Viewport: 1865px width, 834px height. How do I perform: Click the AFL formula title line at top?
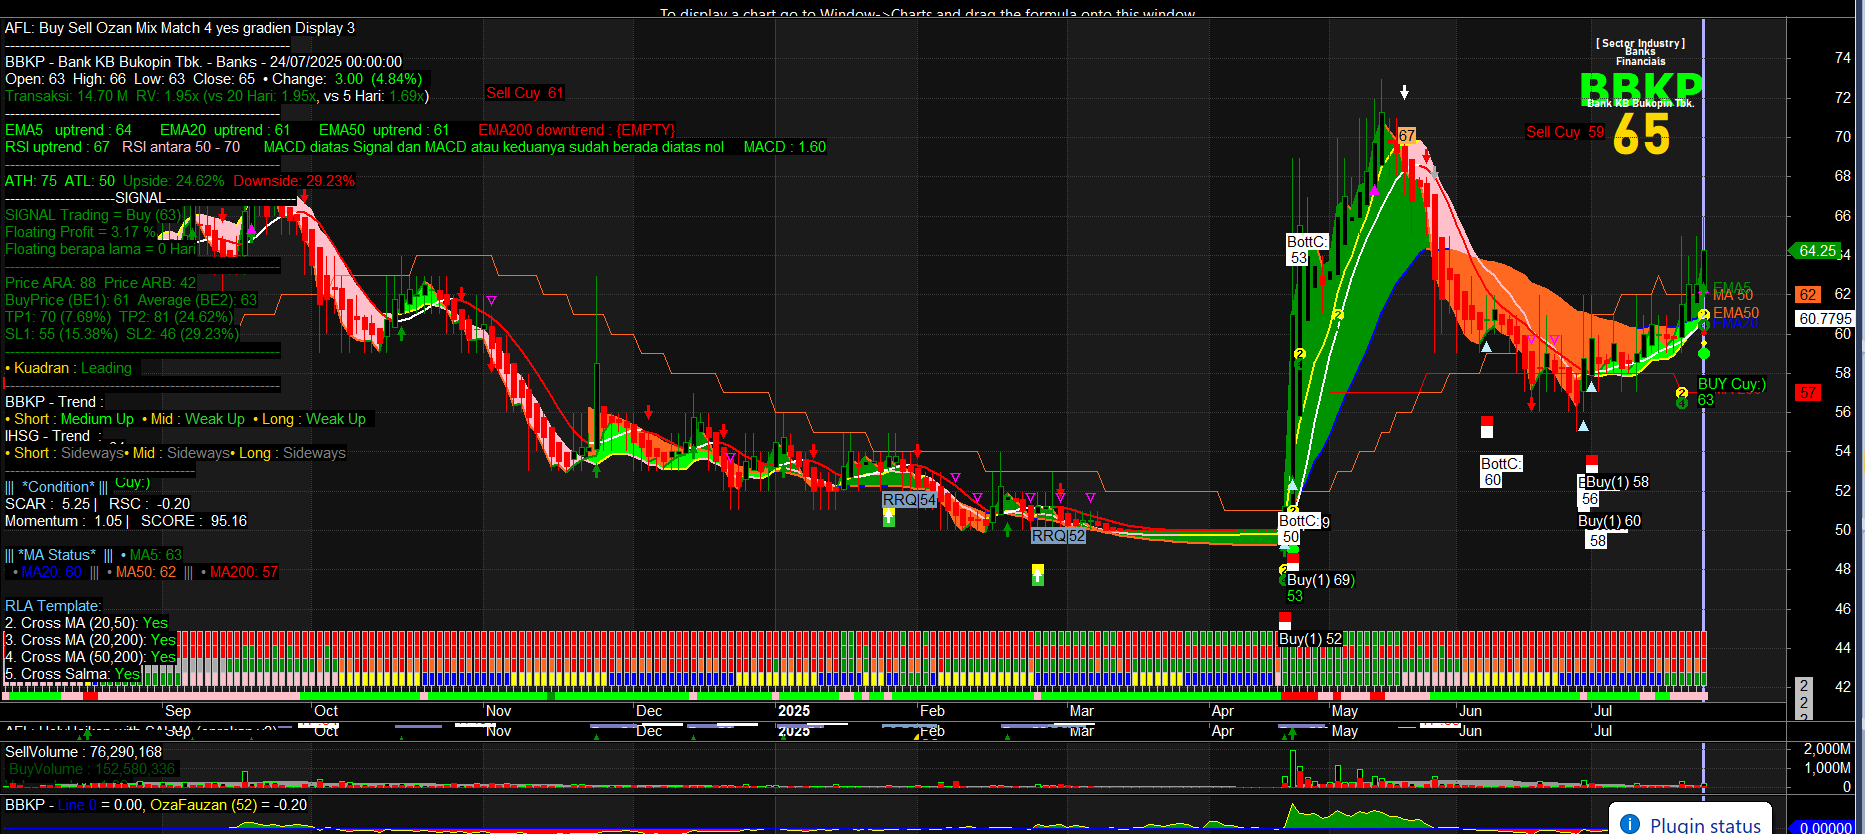pos(180,28)
